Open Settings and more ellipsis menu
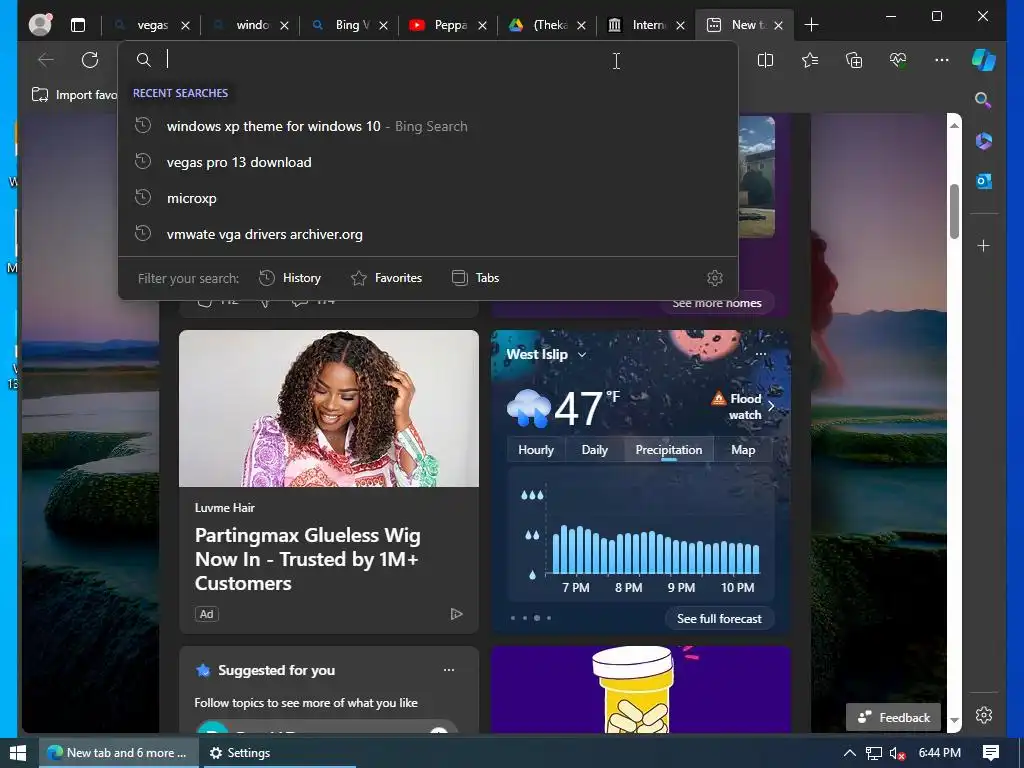1024x768 pixels. pyautogui.click(x=942, y=60)
